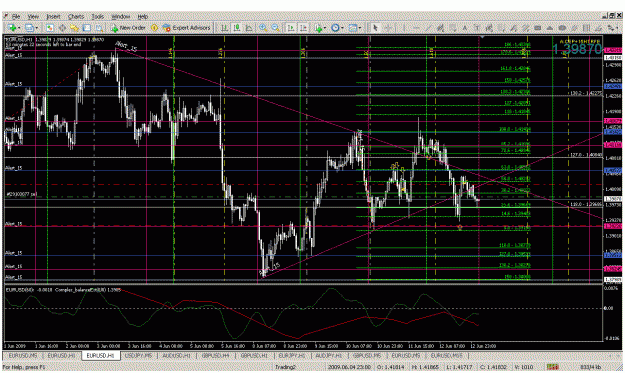625x373 pixels.
Task: Zoom in on the chart
Action: coord(263,28)
